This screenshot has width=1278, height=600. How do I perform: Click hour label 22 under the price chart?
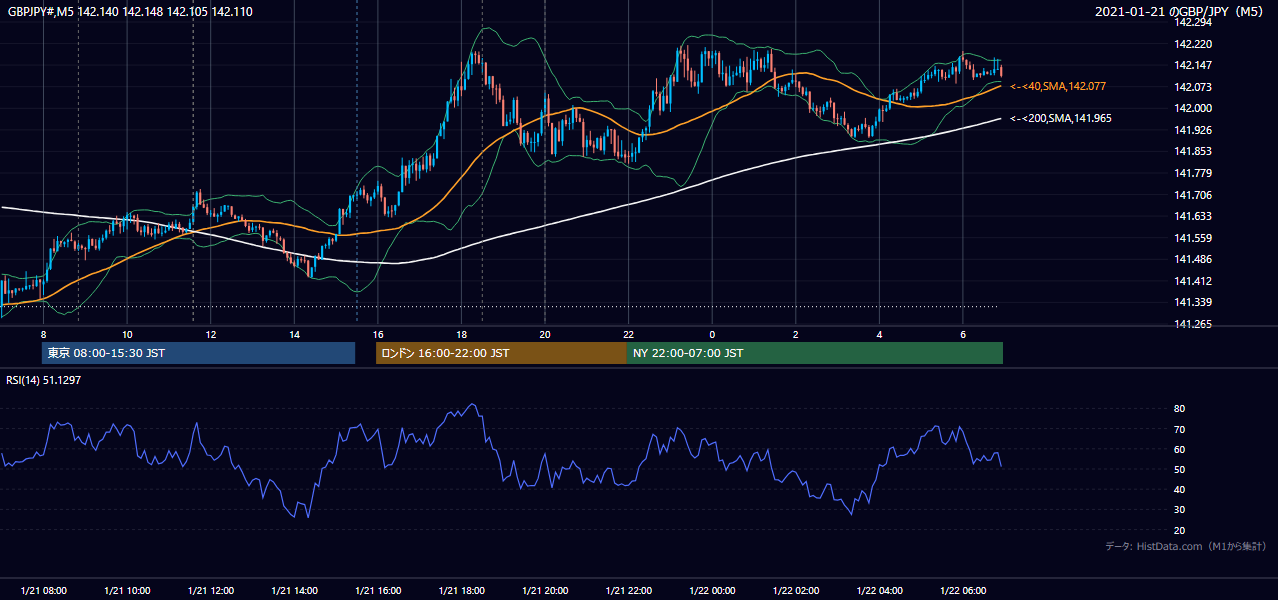click(x=628, y=335)
